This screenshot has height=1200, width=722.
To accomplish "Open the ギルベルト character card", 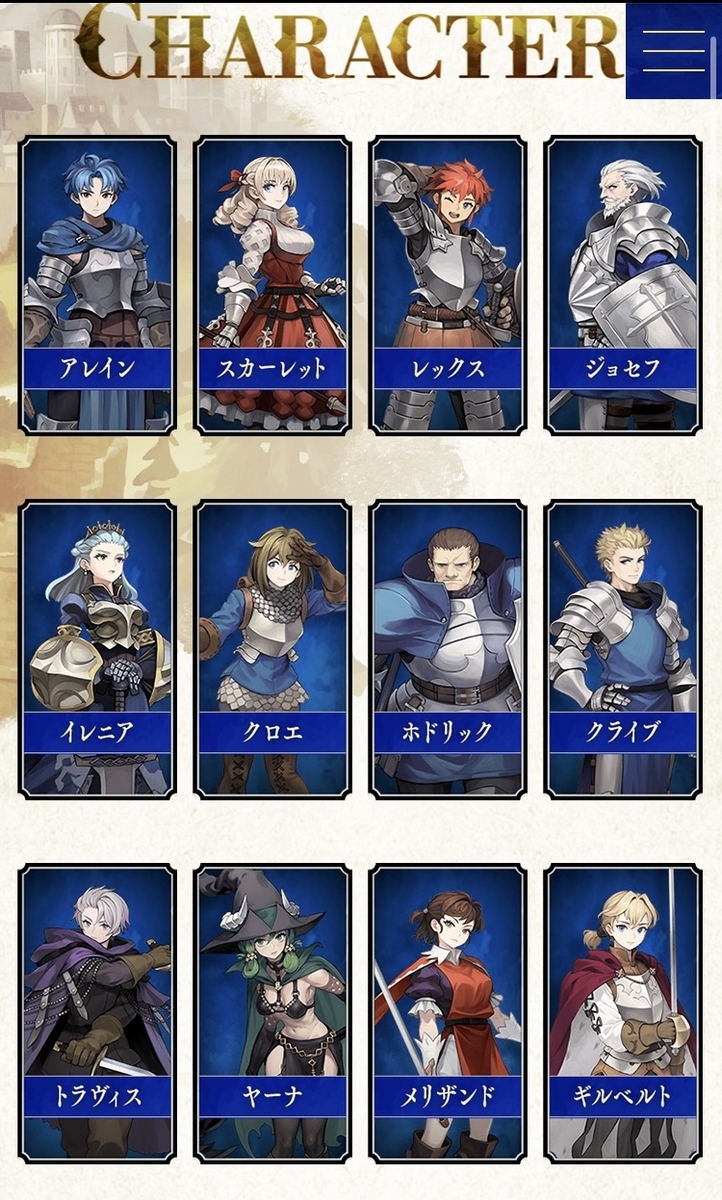I will pyautogui.click(x=623, y=1014).
